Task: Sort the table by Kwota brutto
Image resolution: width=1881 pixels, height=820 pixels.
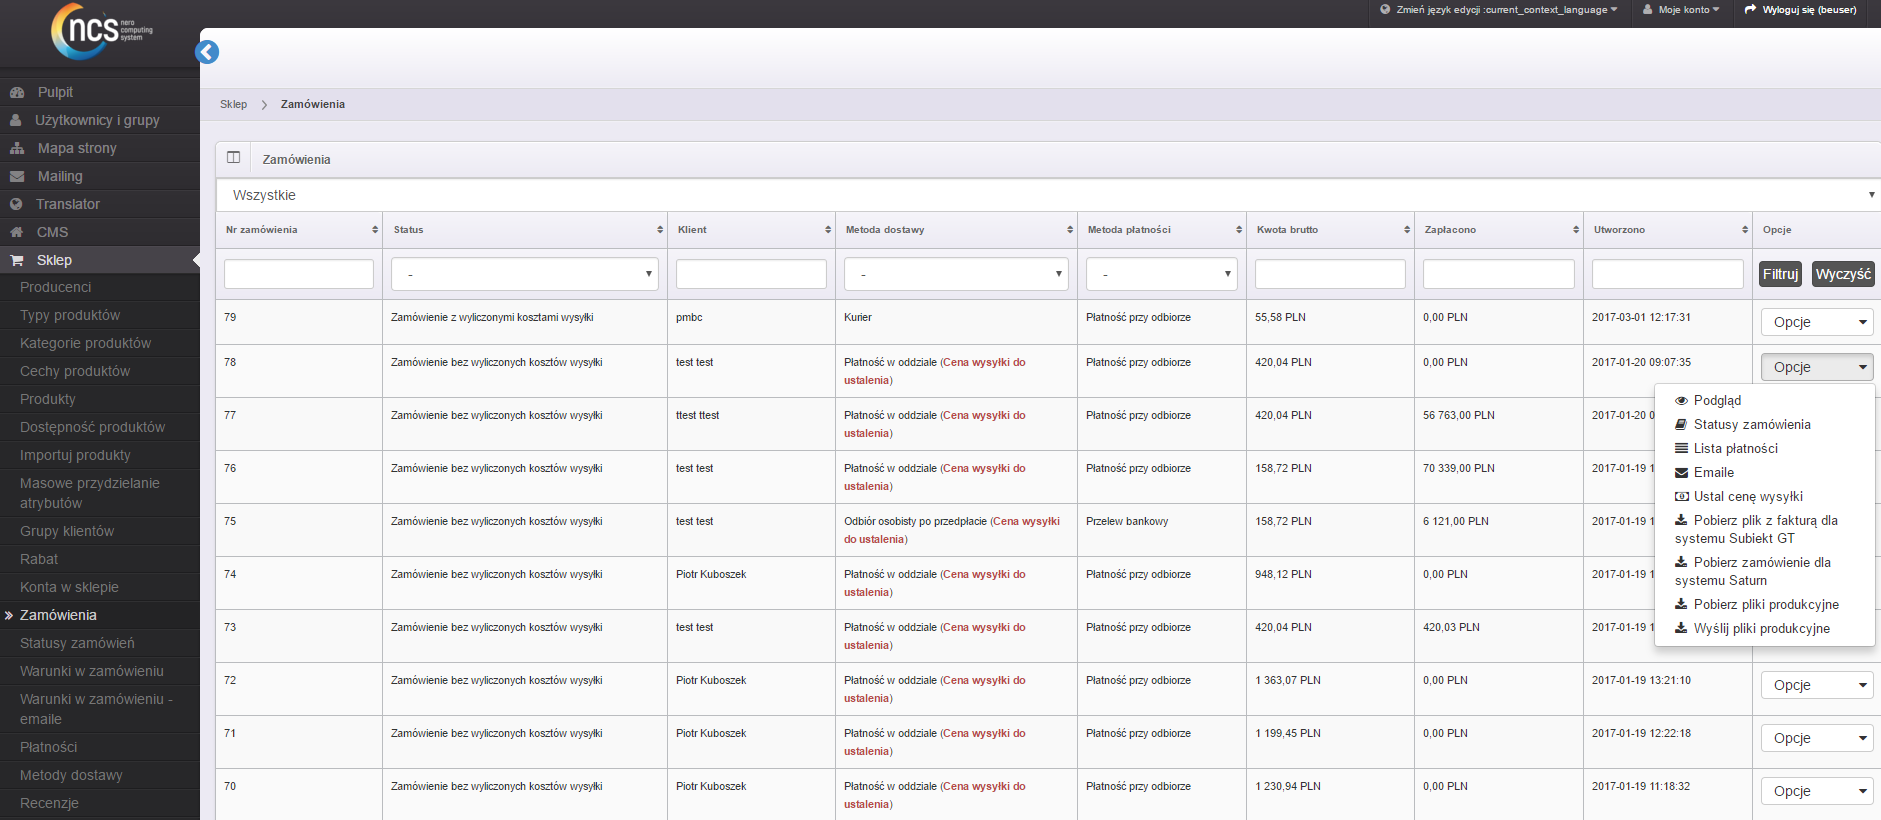Action: tap(1406, 230)
